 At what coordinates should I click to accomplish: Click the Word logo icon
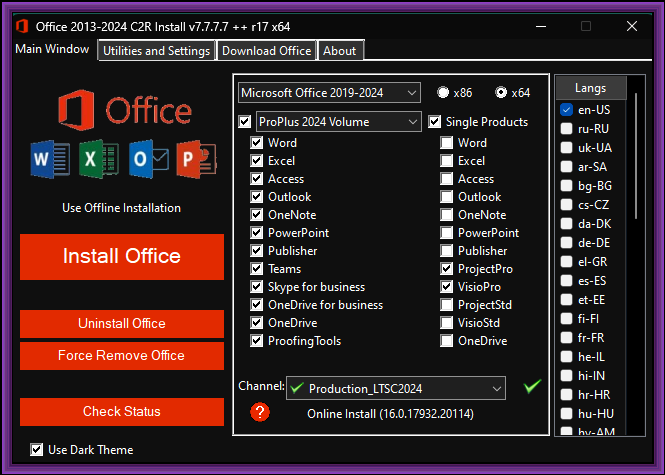pyautogui.click(x=50, y=159)
